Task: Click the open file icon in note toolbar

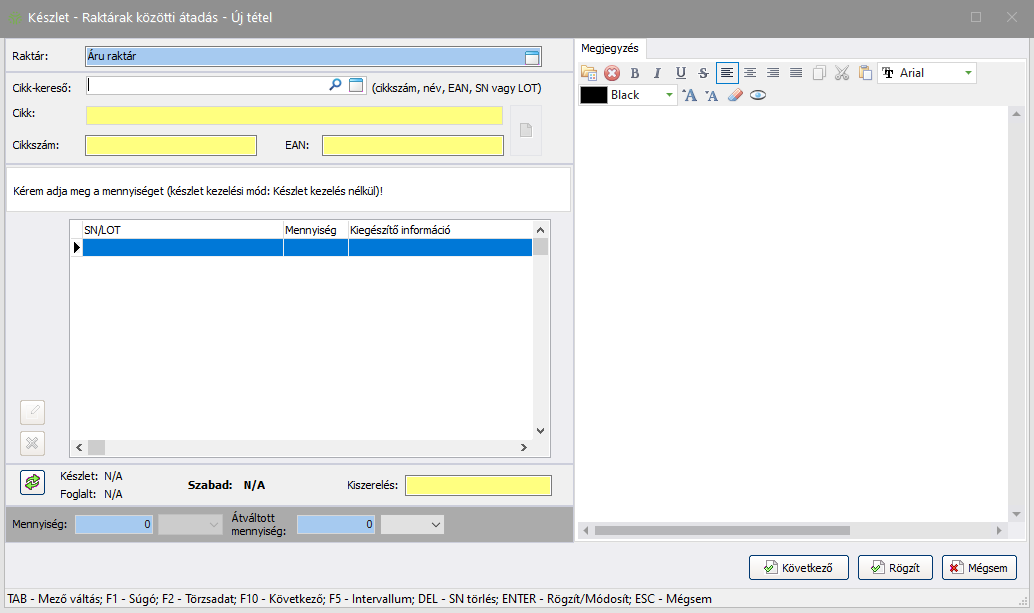Action: click(589, 73)
